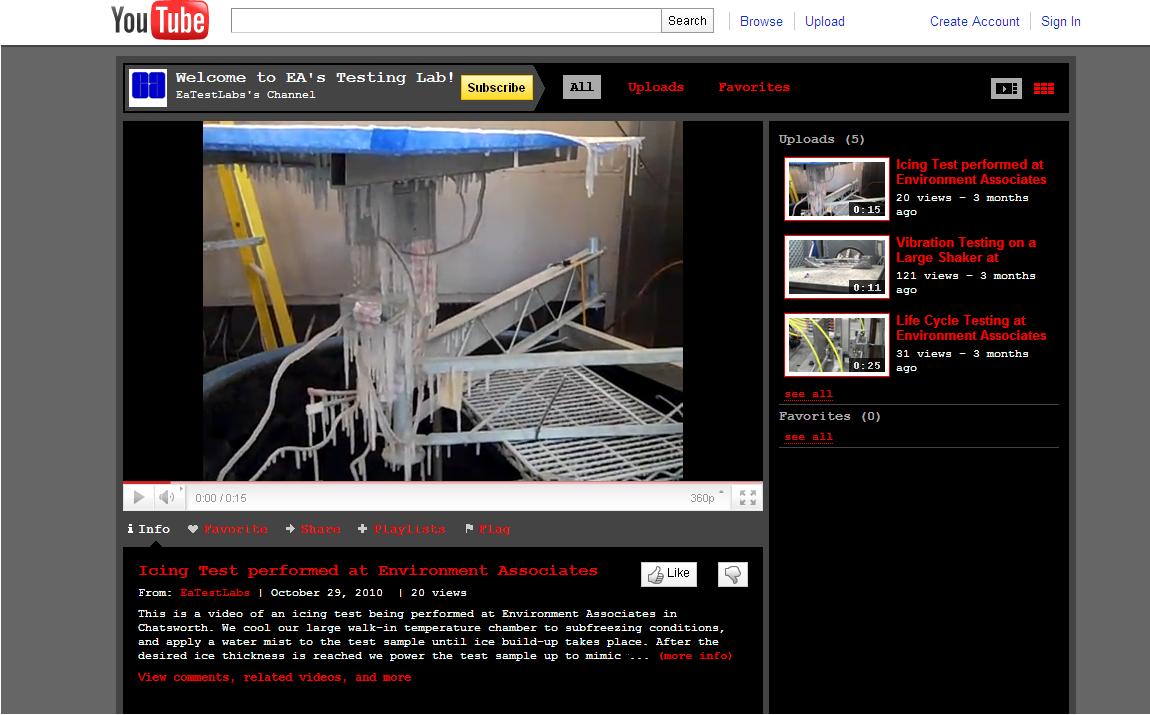
Task: Click the EaTestLabs channel avatar icon
Action: 148,88
